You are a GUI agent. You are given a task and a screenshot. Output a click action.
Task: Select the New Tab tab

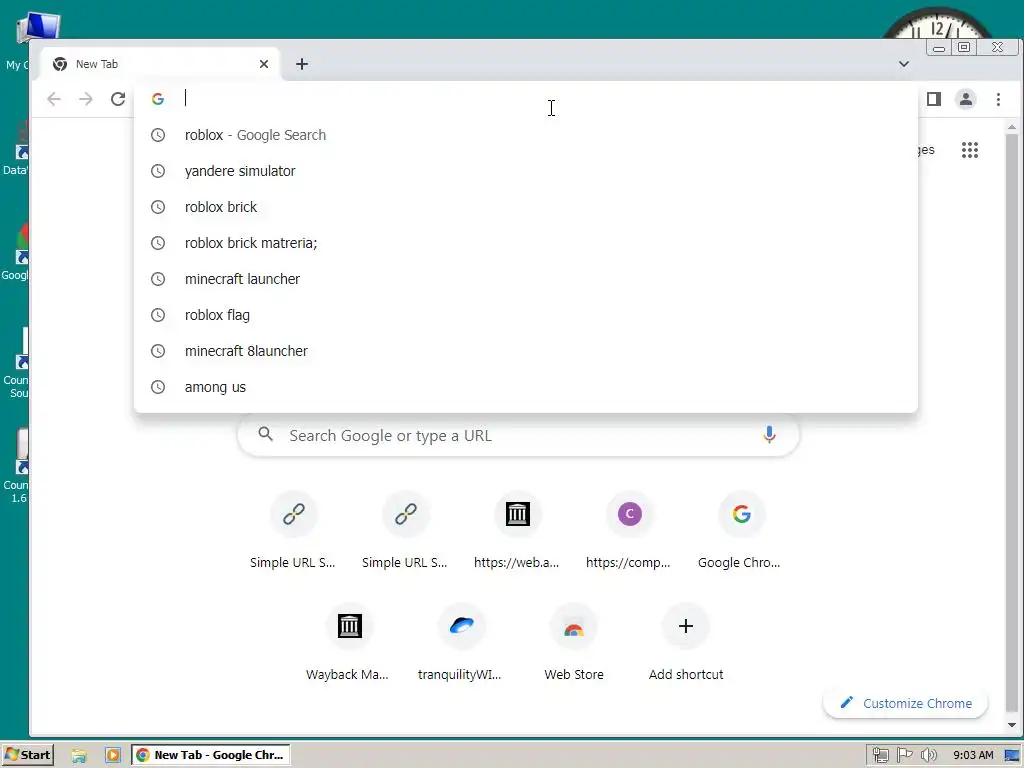tap(161, 64)
